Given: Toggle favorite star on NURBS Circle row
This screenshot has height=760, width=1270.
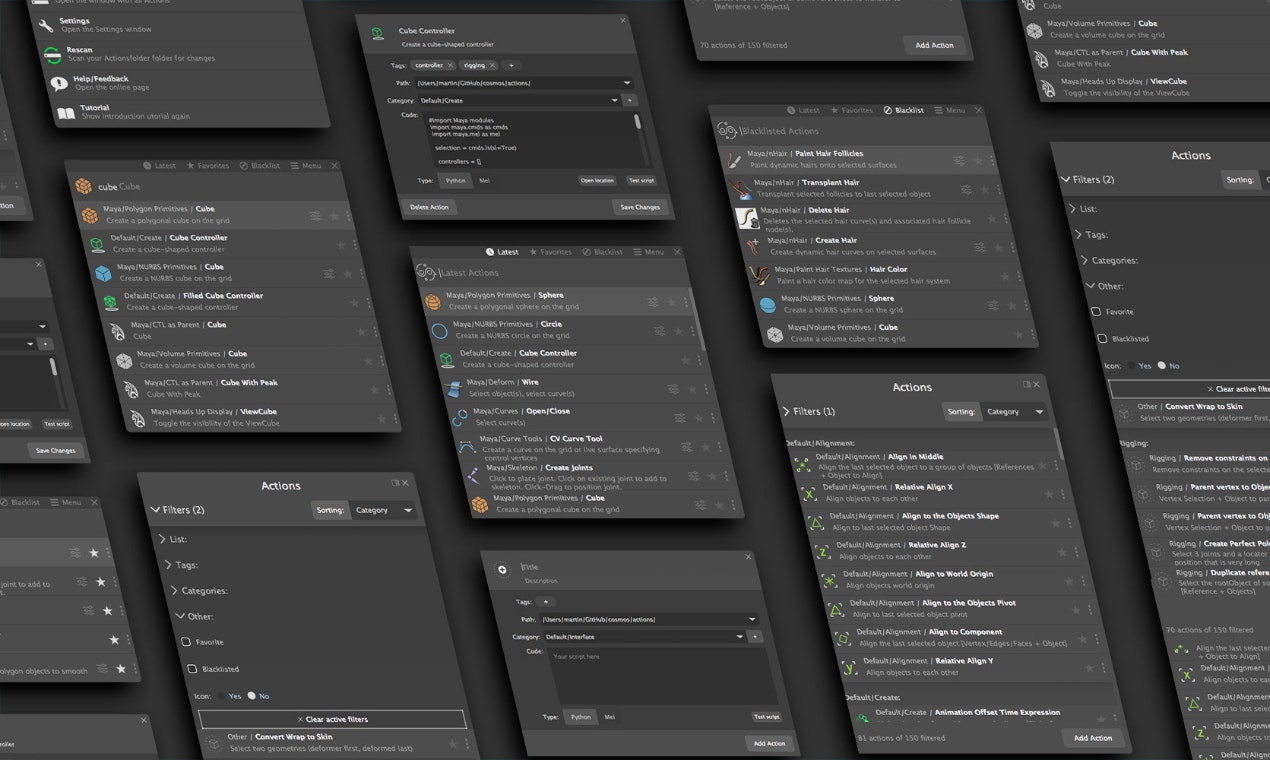Looking at the screenshot, I should (x=680, y=331).
